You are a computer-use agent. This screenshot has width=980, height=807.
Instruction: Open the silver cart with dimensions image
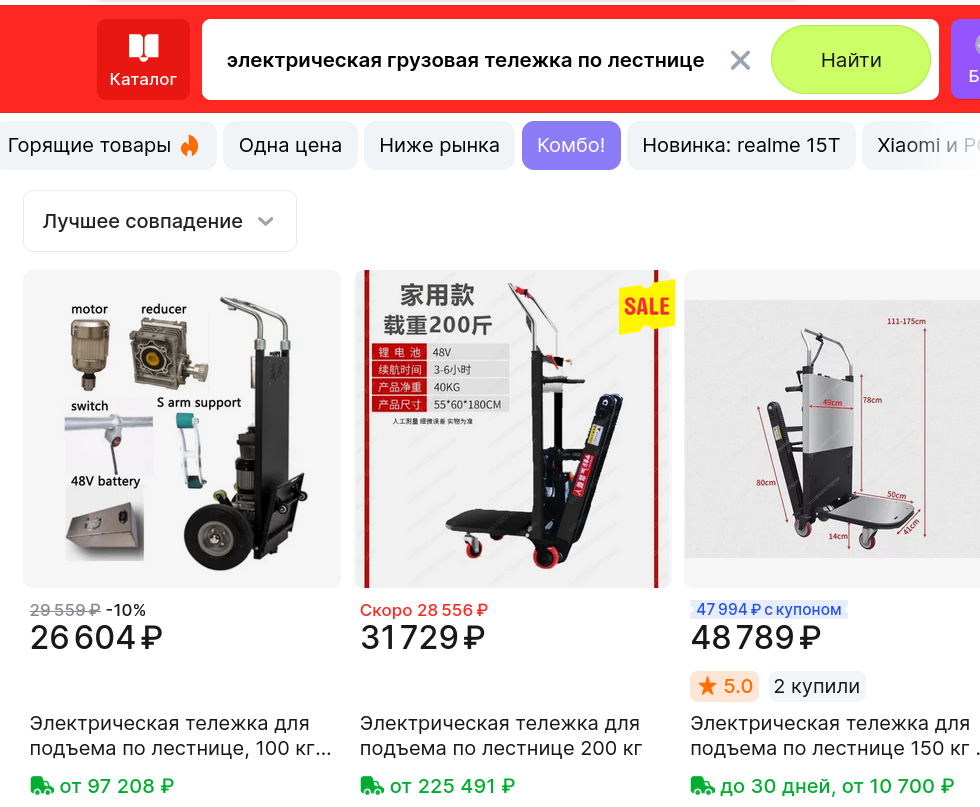click(832, 429)
